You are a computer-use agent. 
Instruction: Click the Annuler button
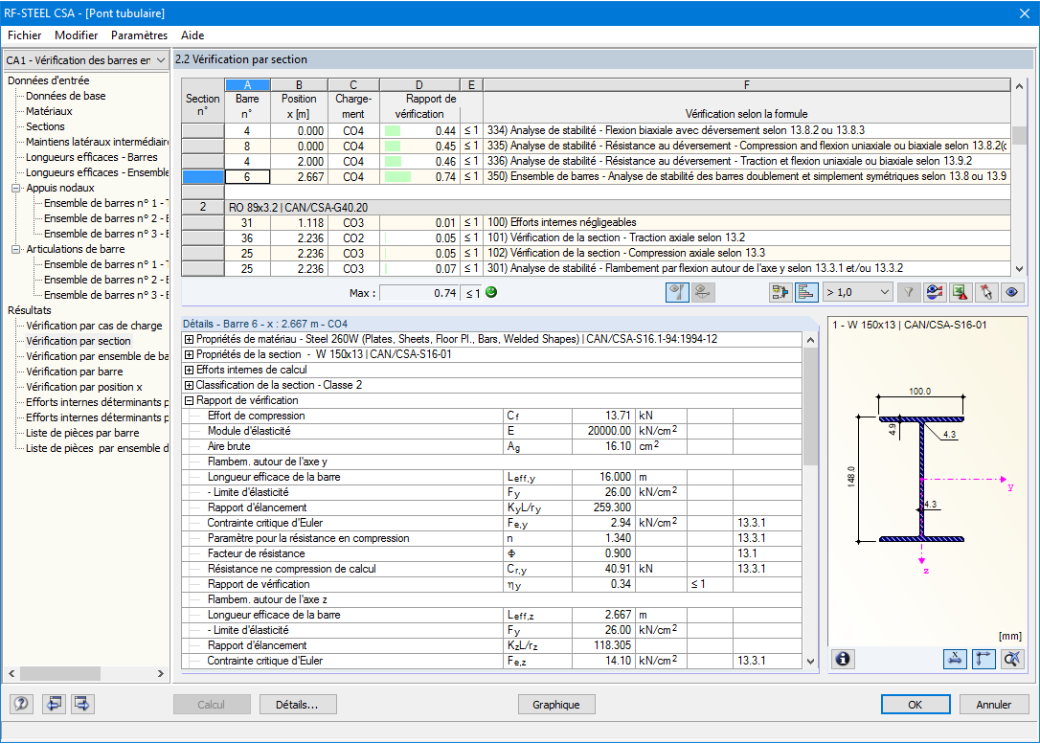(994, 704)
